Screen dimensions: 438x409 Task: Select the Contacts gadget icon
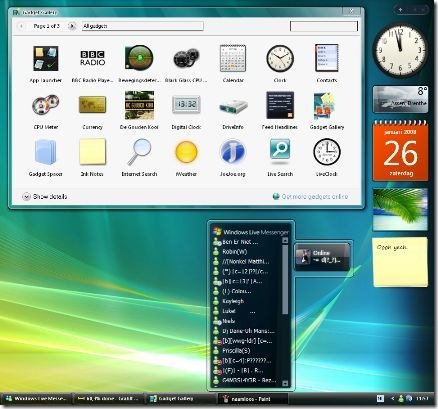tap(327, 58)
